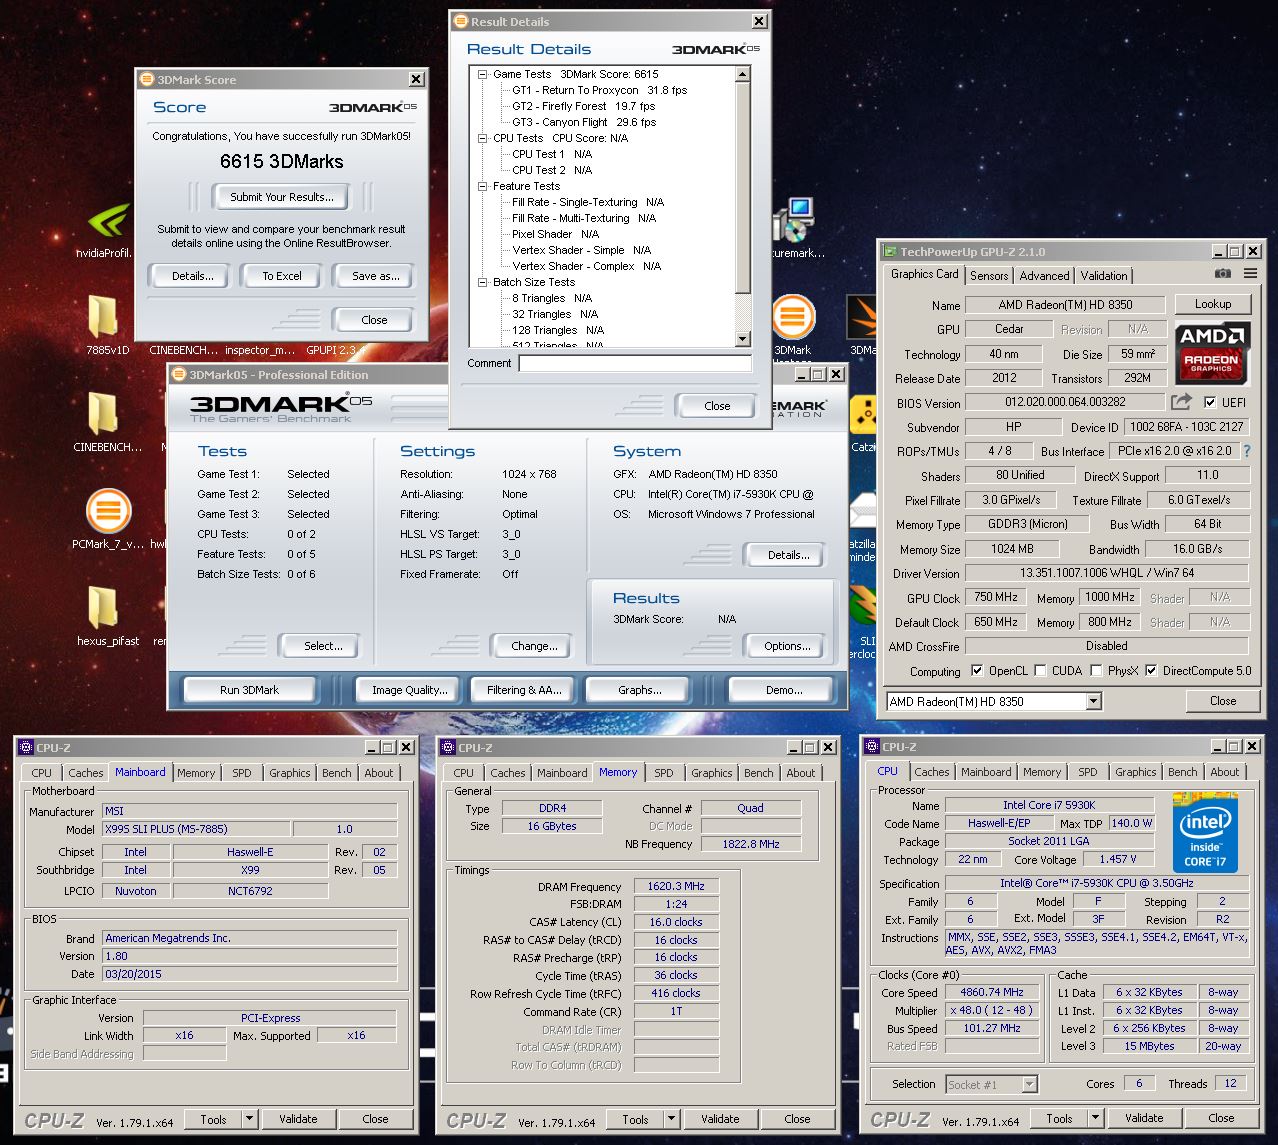Open Socket #1 Selection dropdown in CPU-Z

point(1029,1084)
